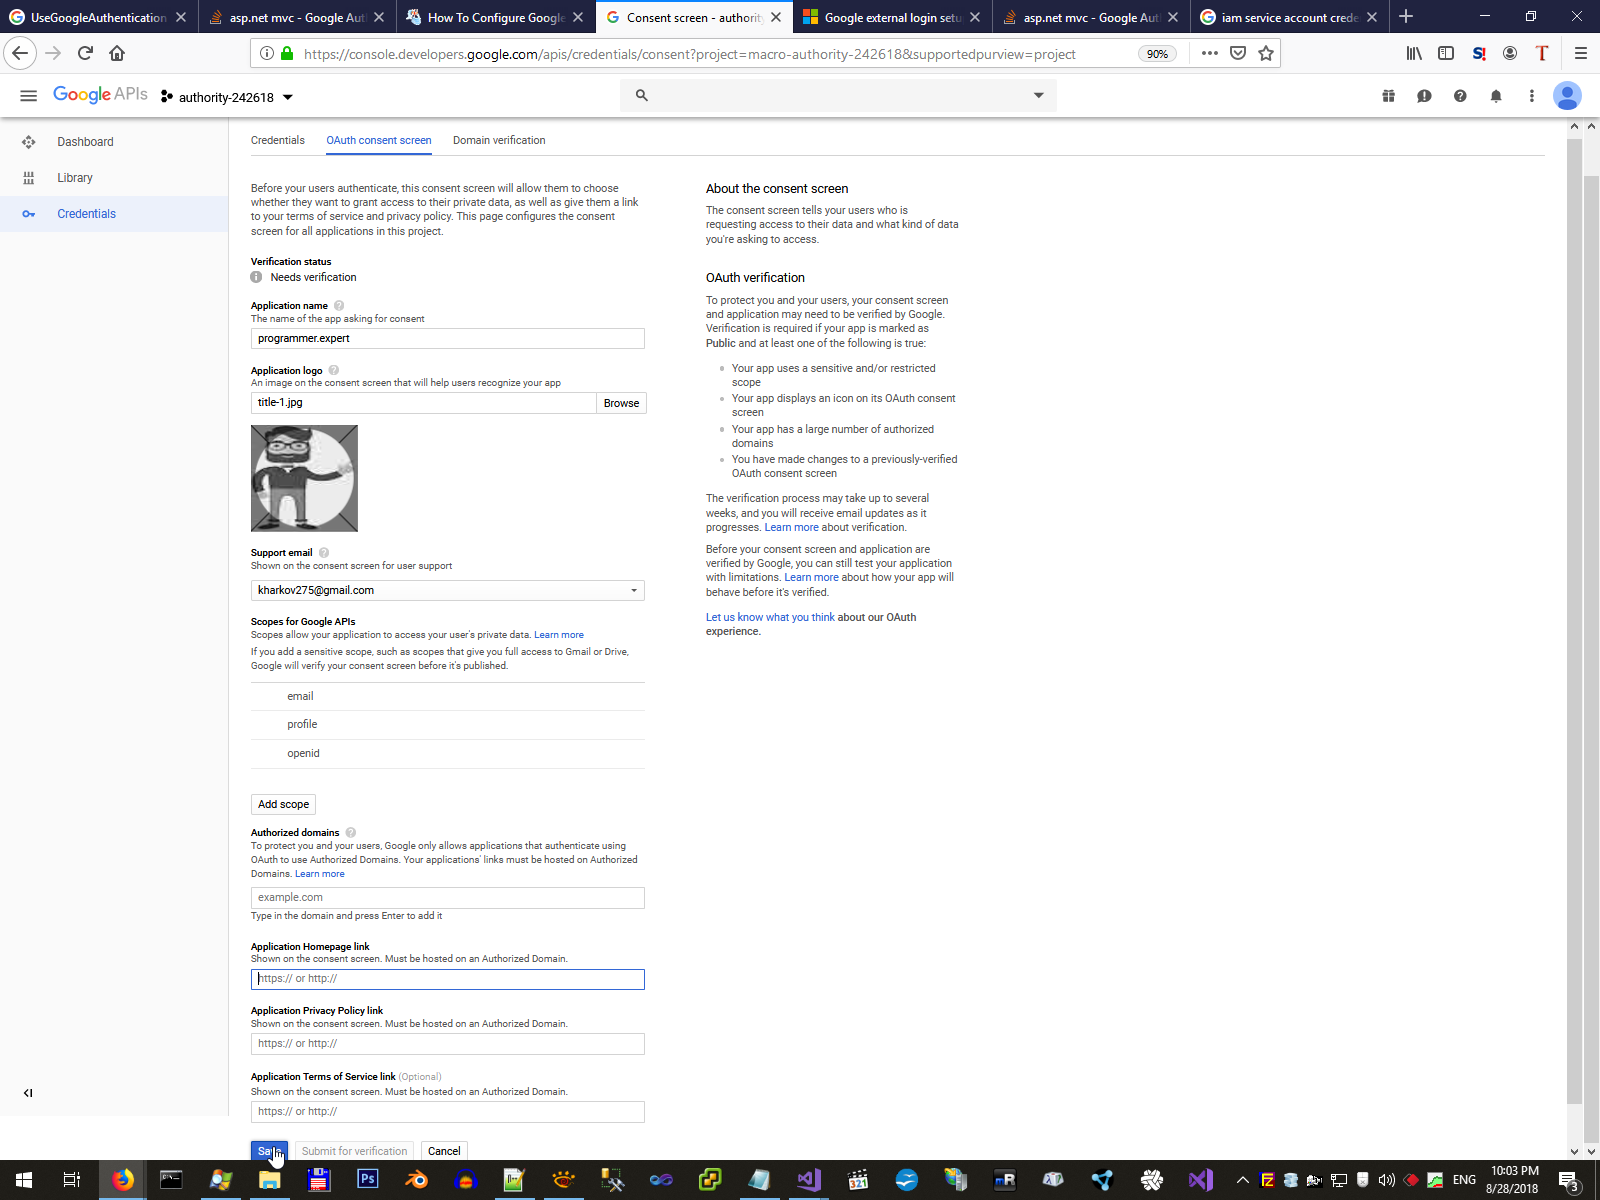
Task: Go back using the browser back arrow
Action: (x=20, y=53)
